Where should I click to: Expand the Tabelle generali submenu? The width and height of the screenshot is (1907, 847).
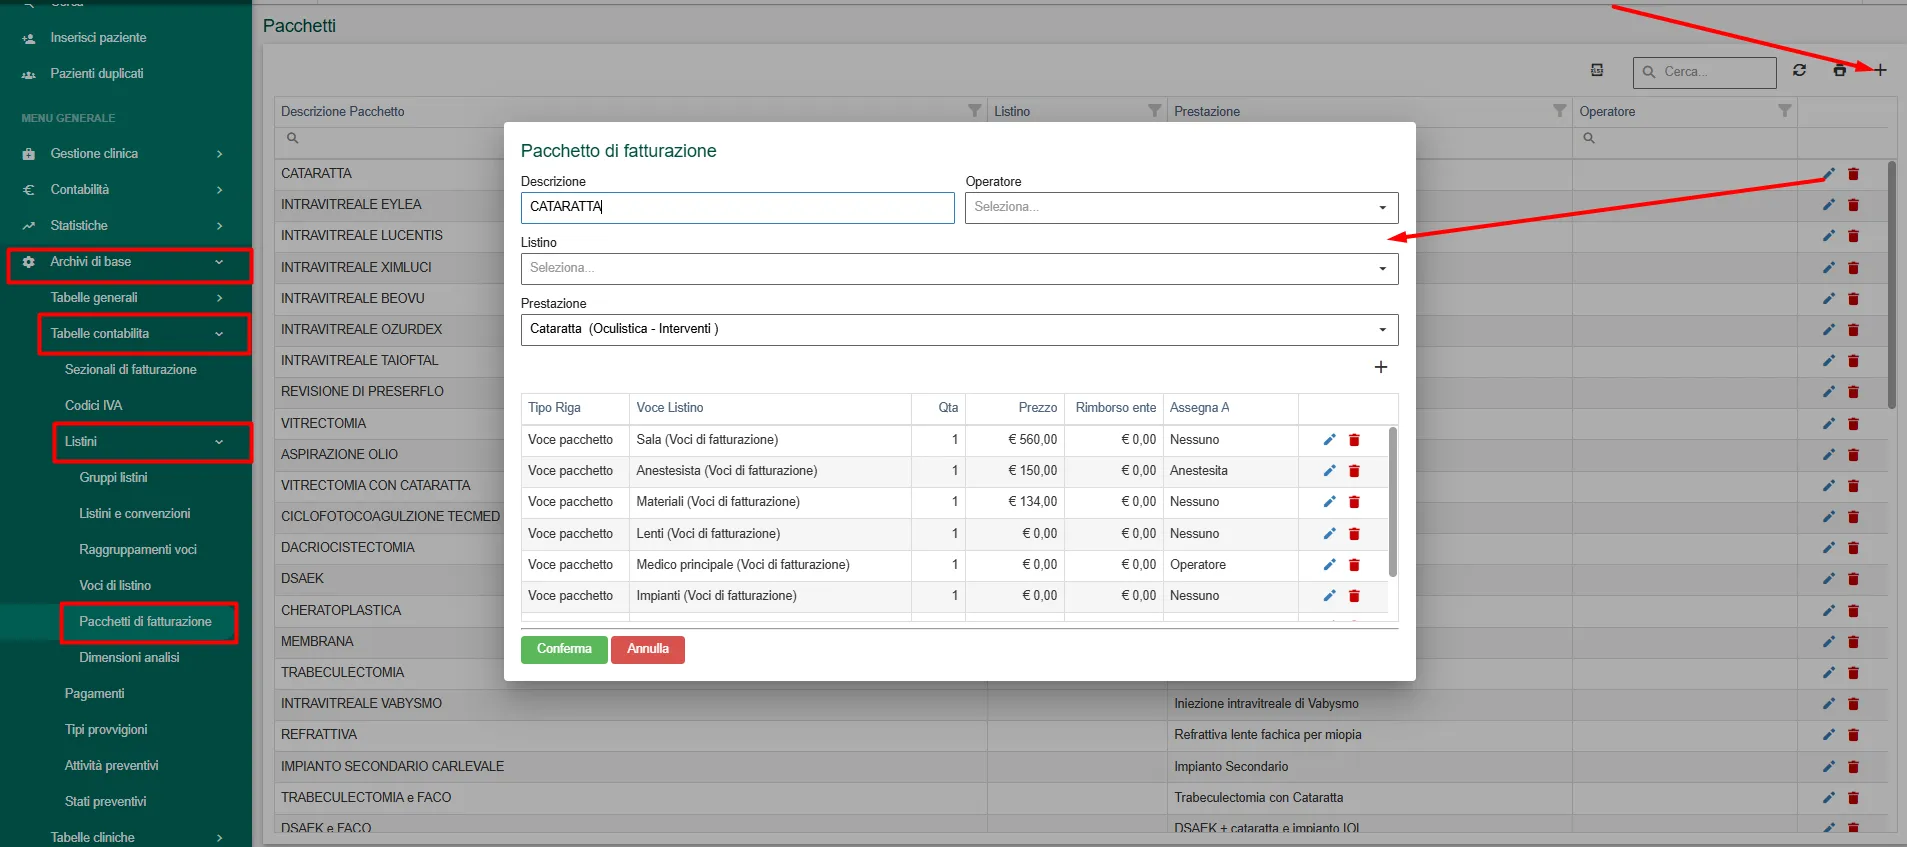click(135, 297)
